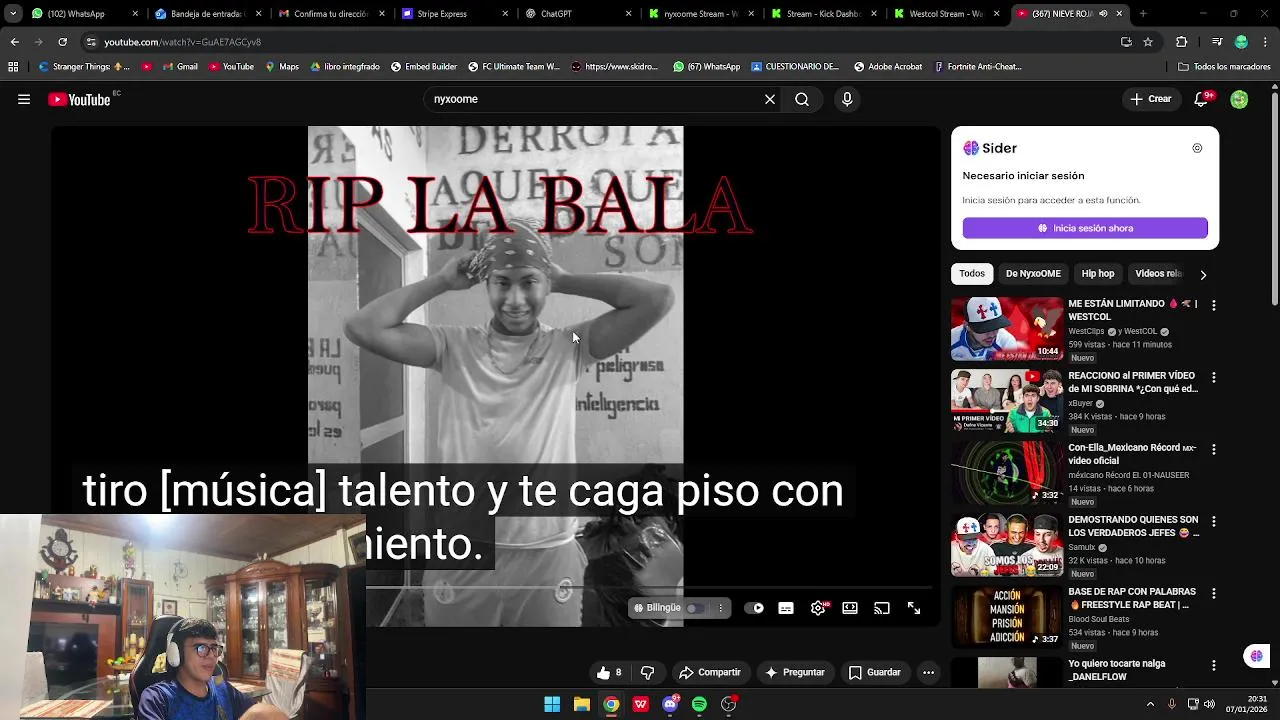Open YouTube notifications bell

[1203, 99]
